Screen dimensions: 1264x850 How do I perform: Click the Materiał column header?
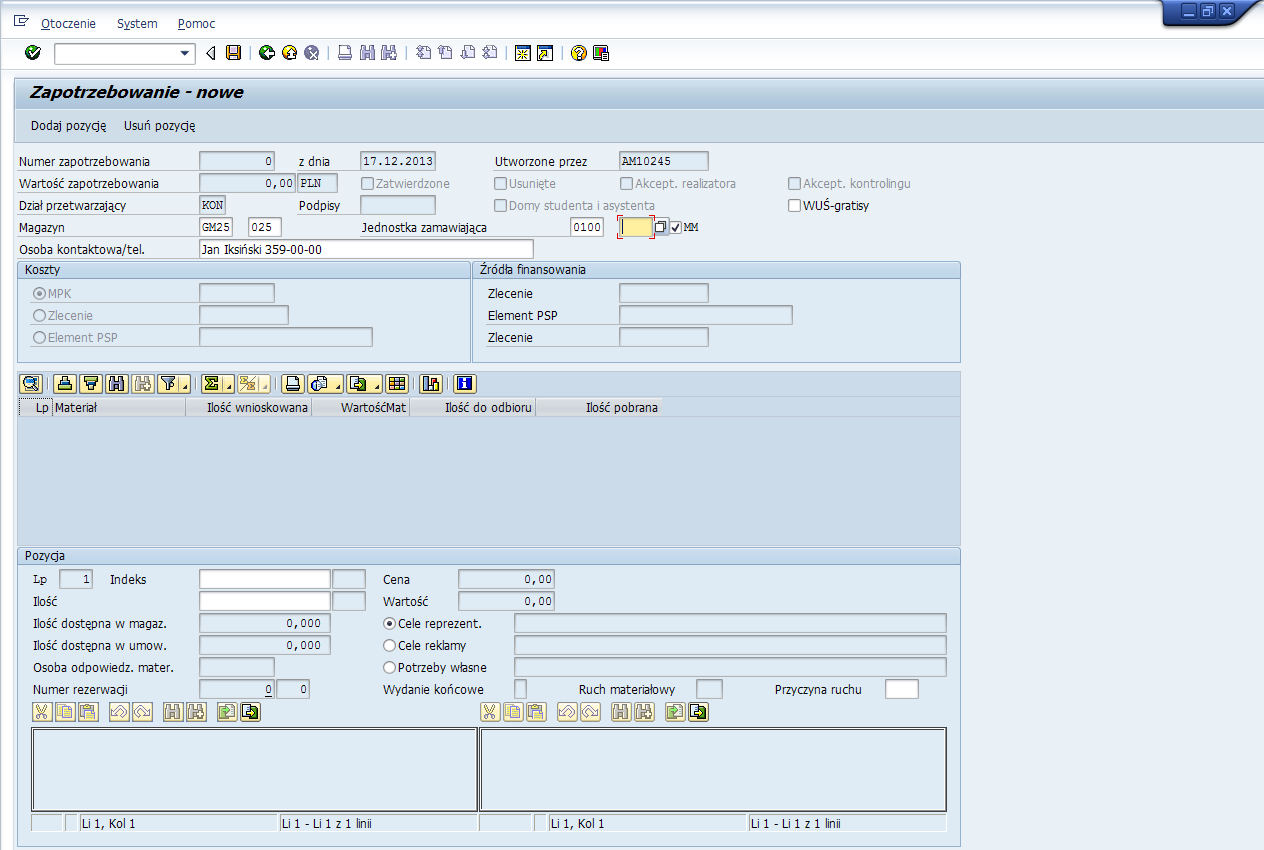pyautogui.click(x=119, y=408)
